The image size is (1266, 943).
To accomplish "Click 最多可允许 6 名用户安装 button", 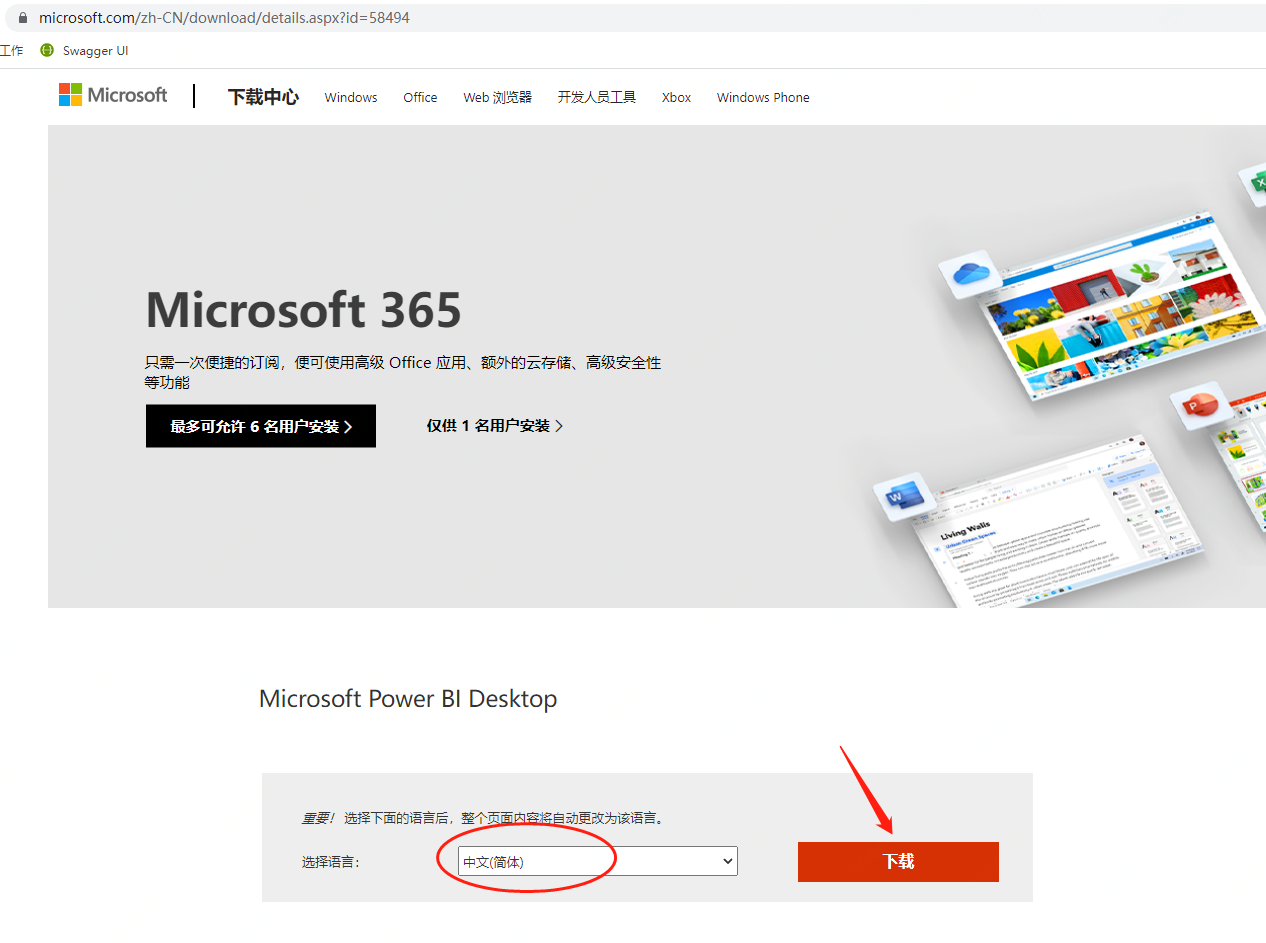I will coord(261,426).
